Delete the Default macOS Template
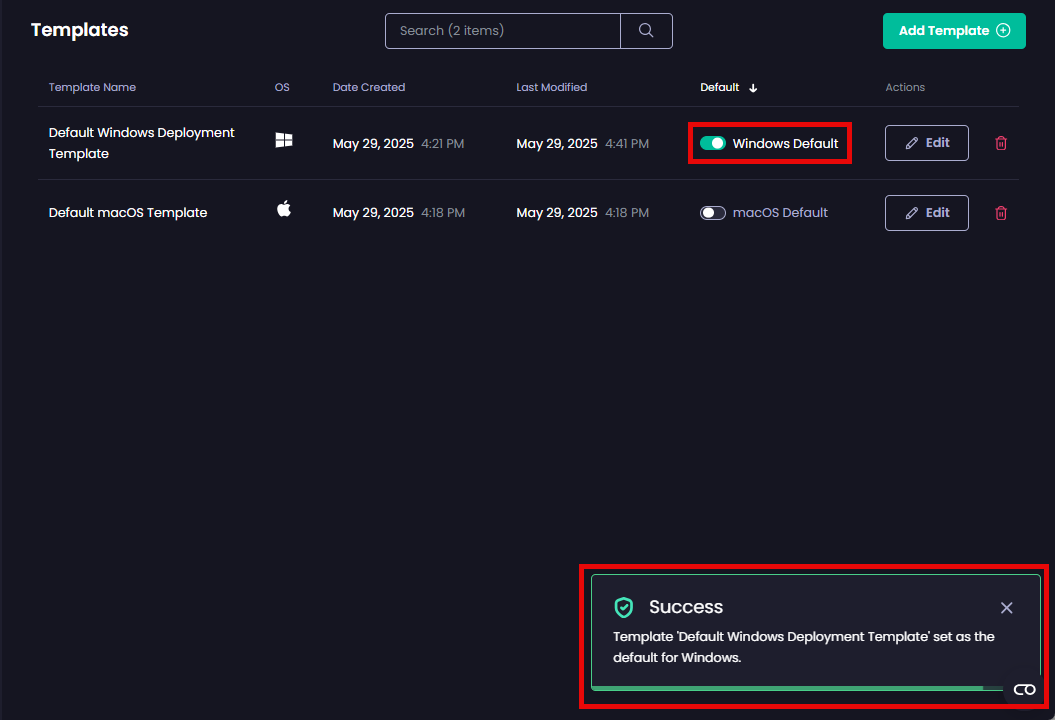Image resolution: width=1055 pixels, height=720 pixels. 1001,213
